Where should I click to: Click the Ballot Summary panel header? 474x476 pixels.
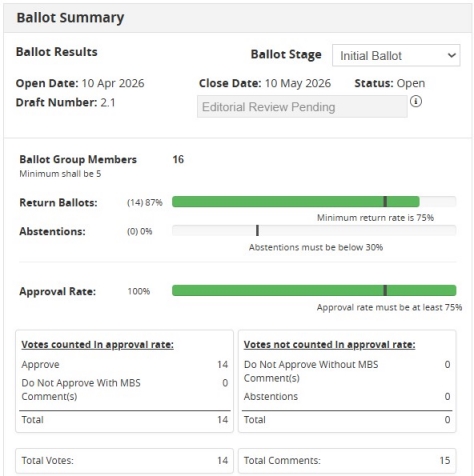[x=238, y=18]
